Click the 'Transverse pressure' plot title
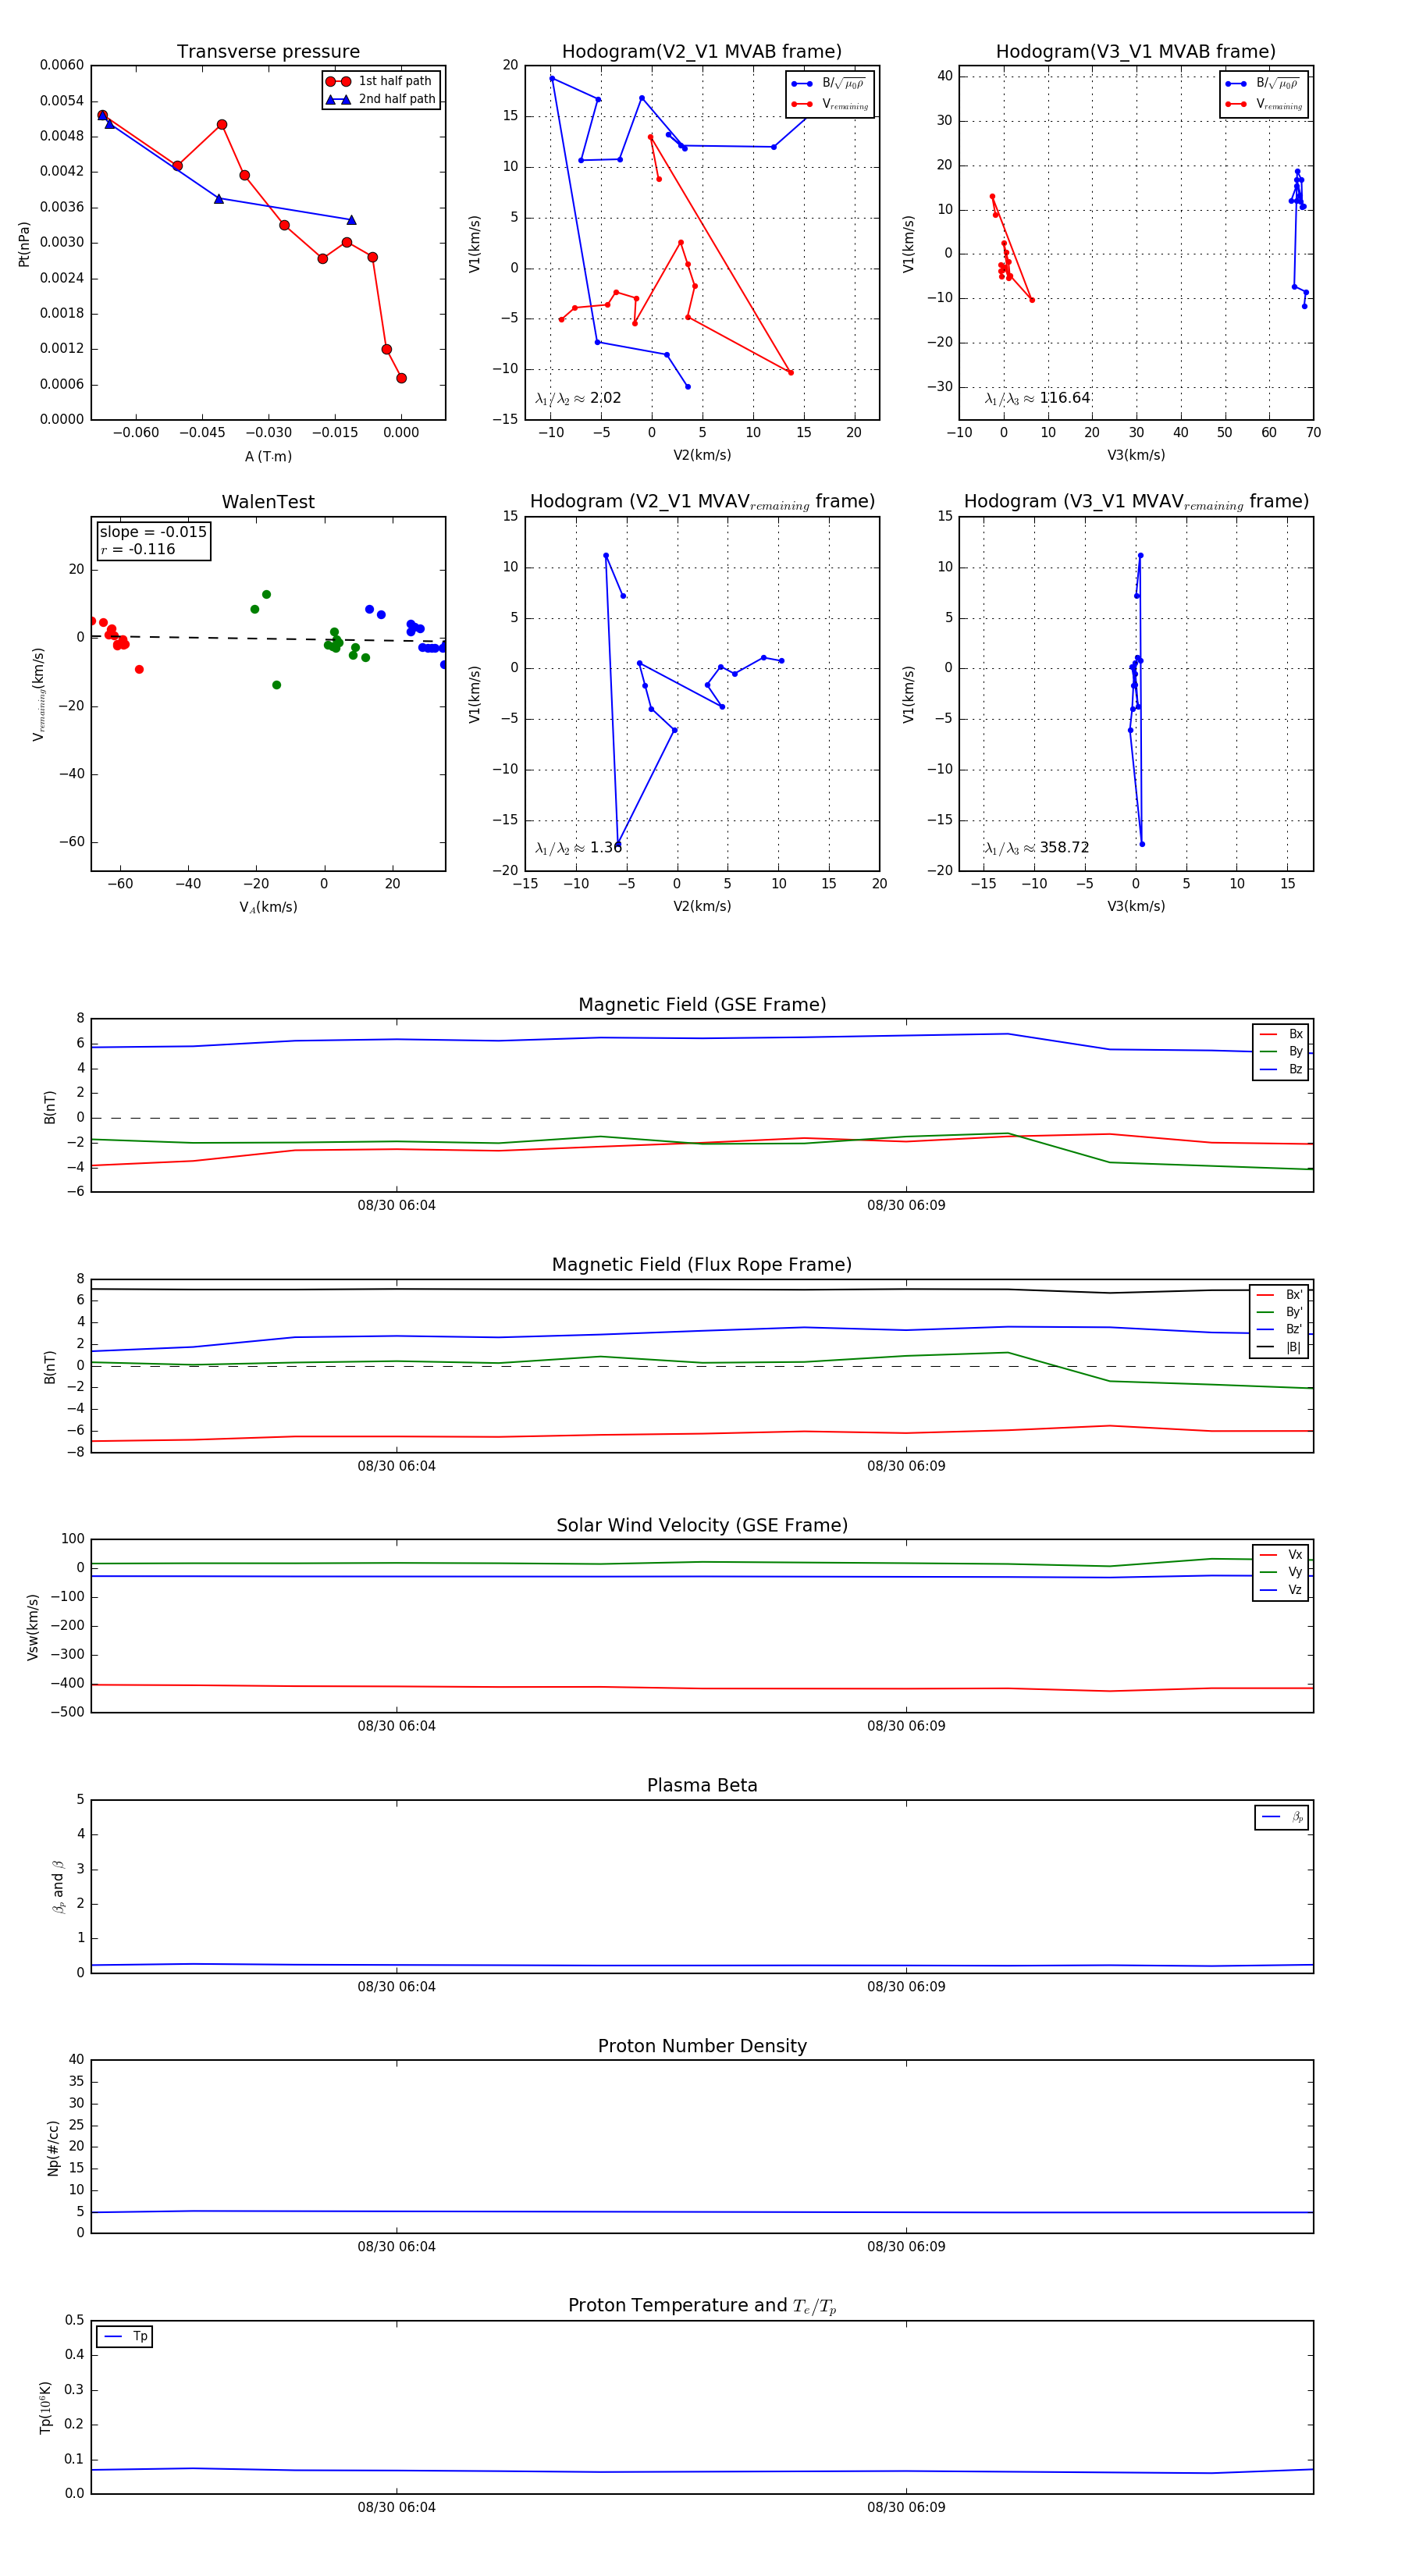Screen dimensions: 1405x2576 tap(268, 52)
